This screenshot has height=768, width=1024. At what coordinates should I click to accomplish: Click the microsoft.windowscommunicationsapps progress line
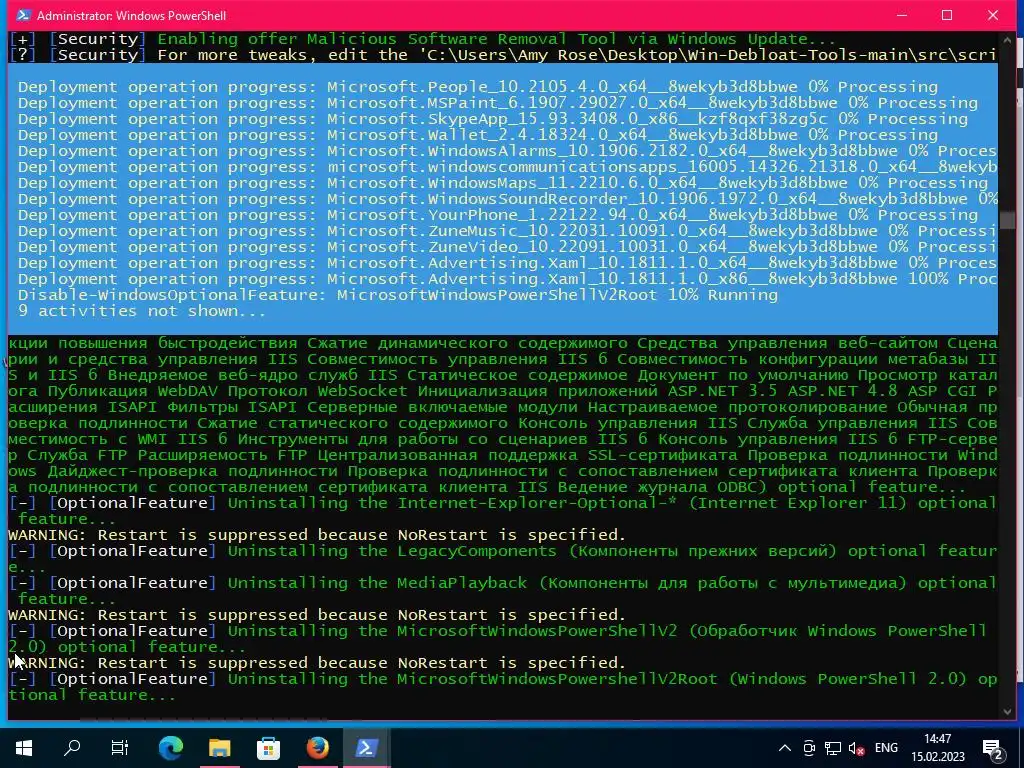pos(507,167)
